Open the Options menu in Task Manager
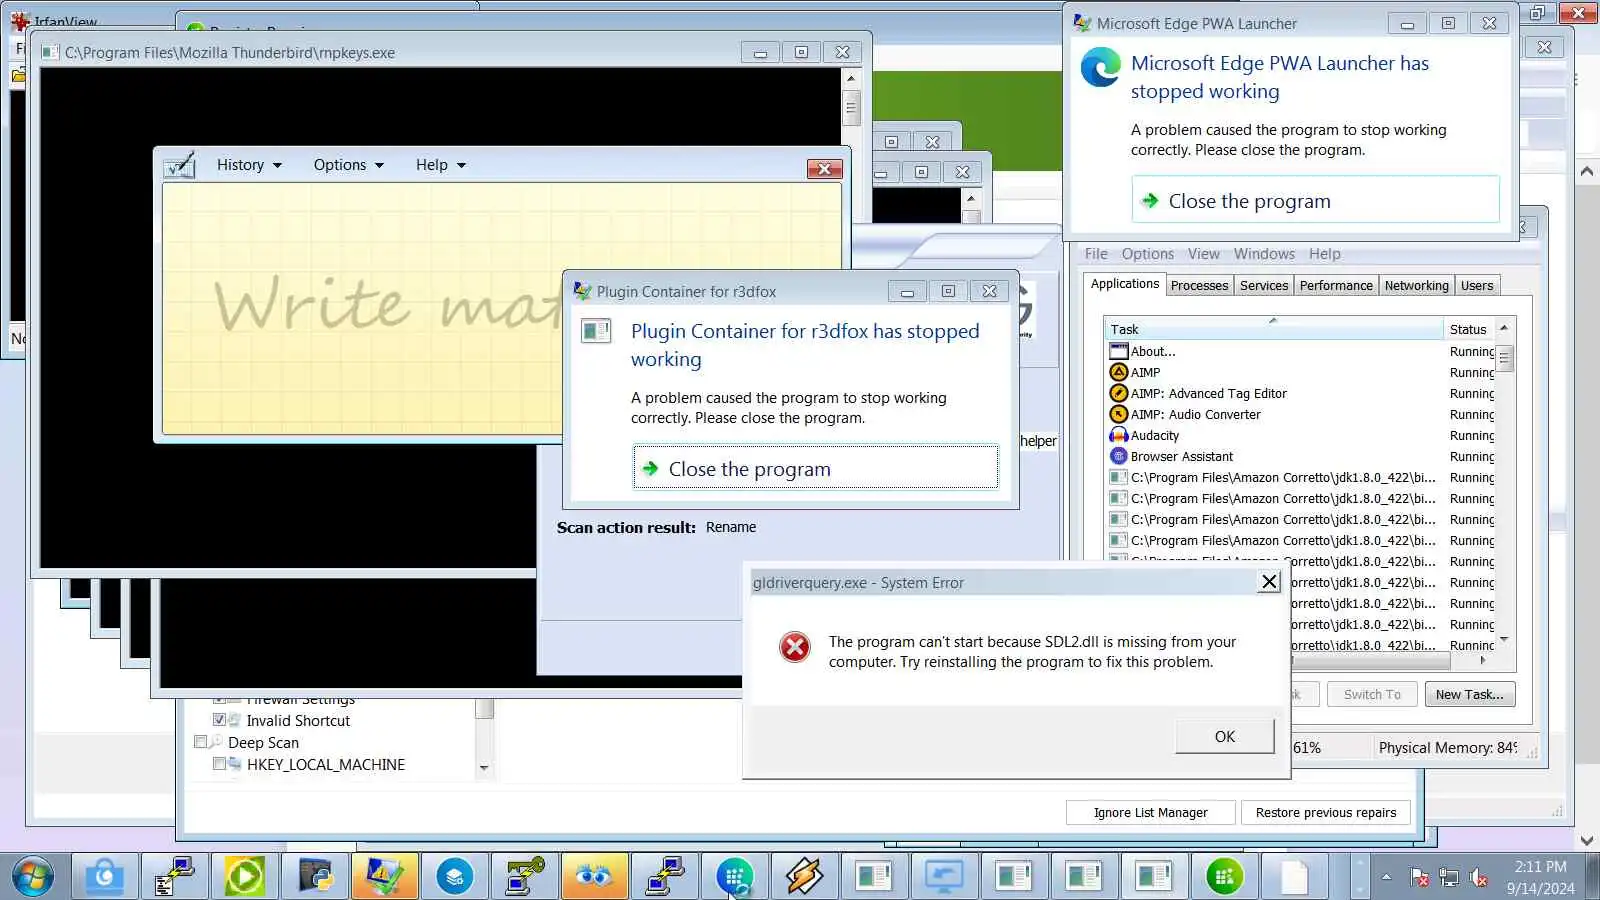Screen dimensions: 1600x900 [1147, 254]
